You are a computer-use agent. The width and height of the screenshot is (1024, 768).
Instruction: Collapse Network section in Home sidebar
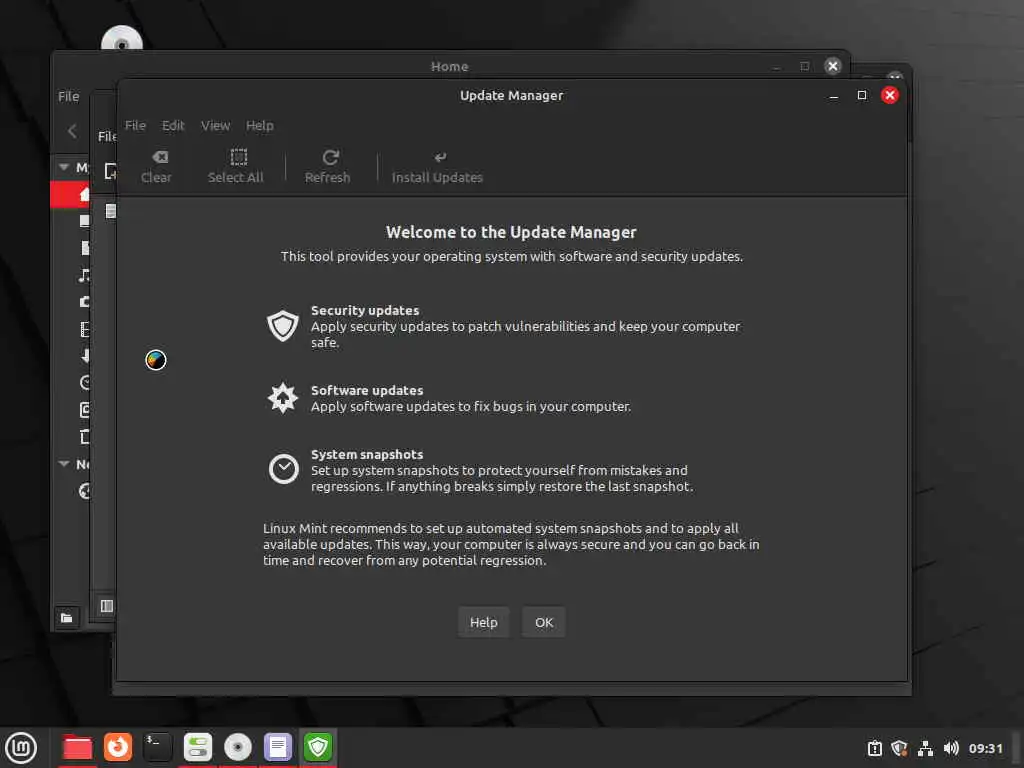pyautogui.click(x=64, y=464)
